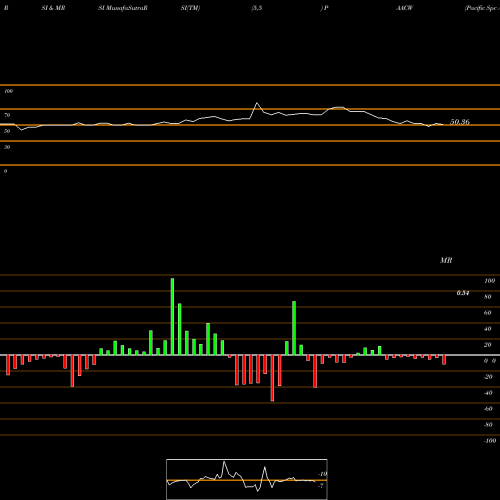The width and height of the screenshot is (500, 500).
Task: Click the 'AACW' ticker symbol text
Action: [404, 8]
